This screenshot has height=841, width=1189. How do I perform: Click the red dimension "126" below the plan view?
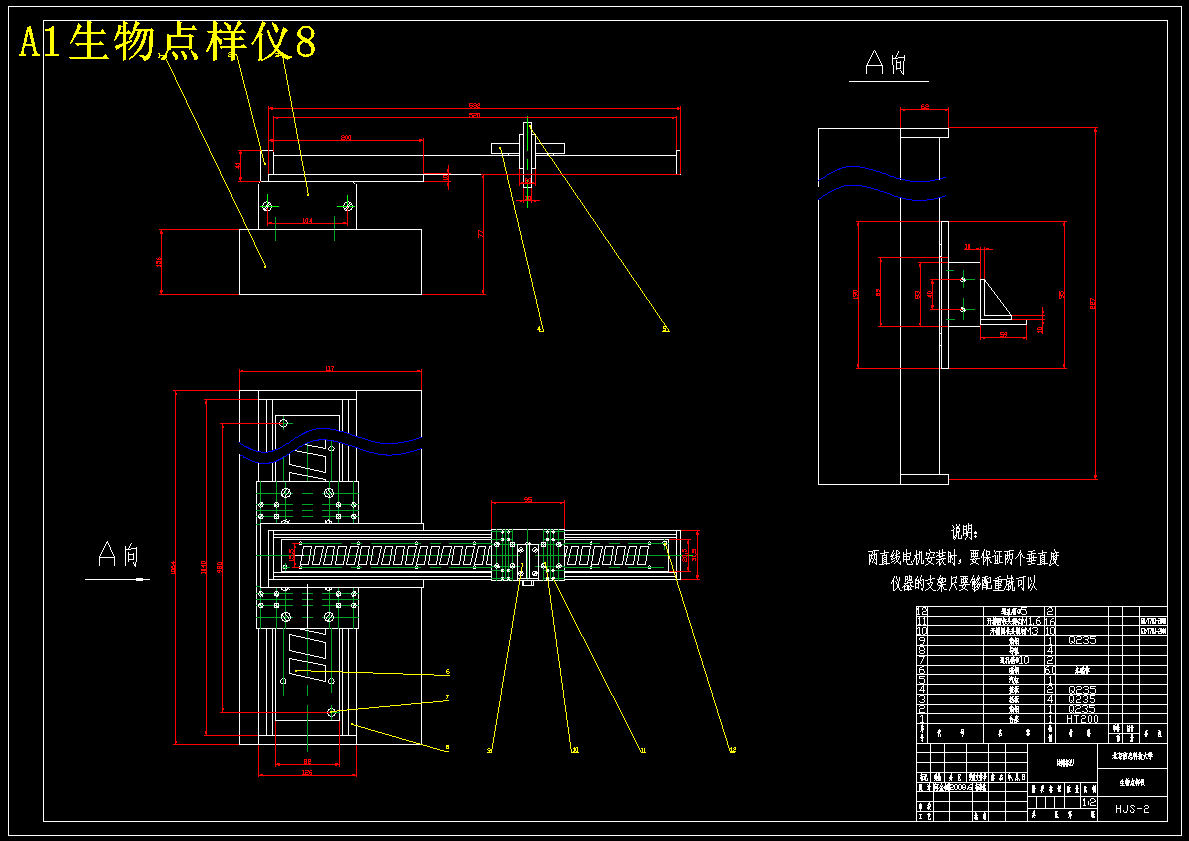[x=307, y=772]
